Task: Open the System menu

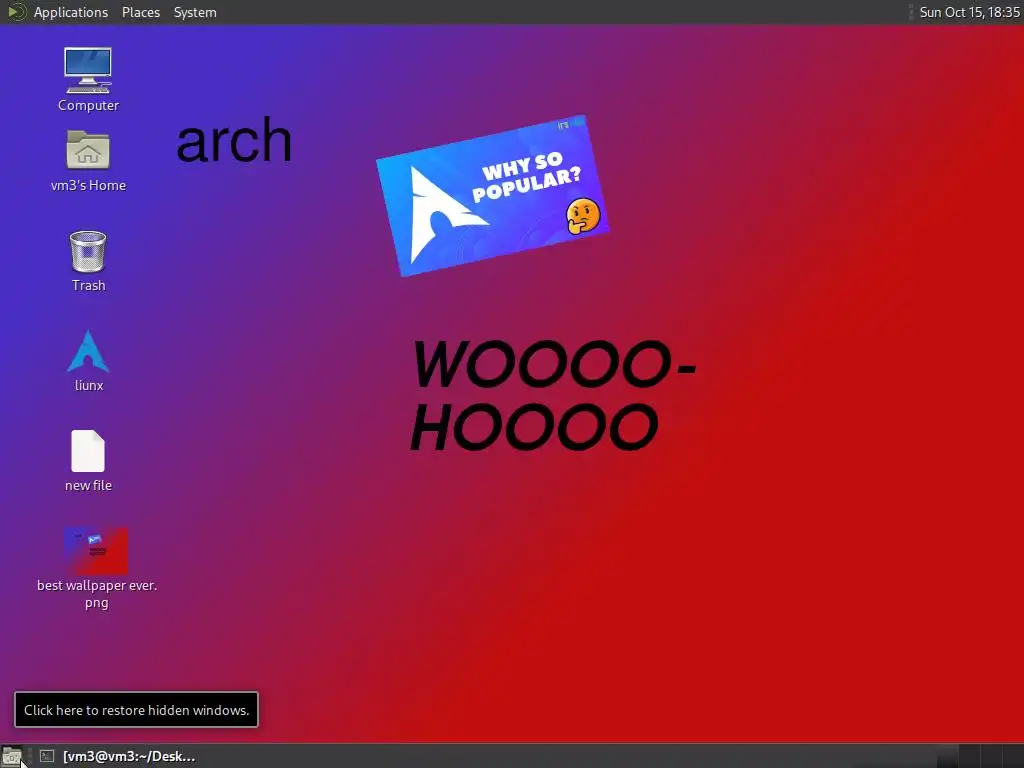Action: coord(195,12)
